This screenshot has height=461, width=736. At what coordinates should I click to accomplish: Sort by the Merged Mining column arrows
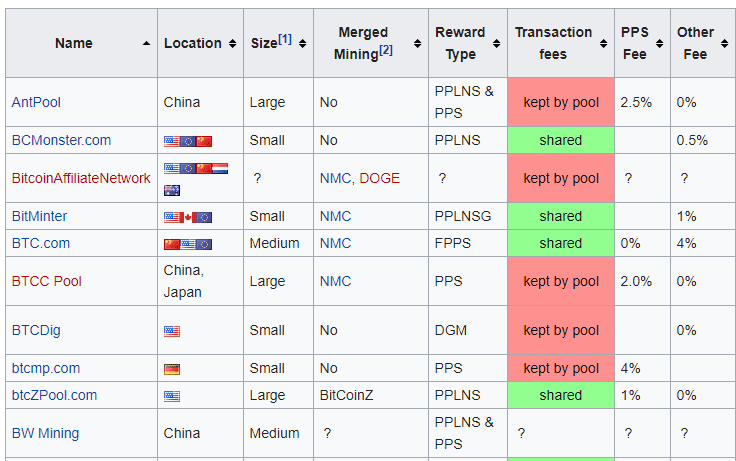(417, 44)
